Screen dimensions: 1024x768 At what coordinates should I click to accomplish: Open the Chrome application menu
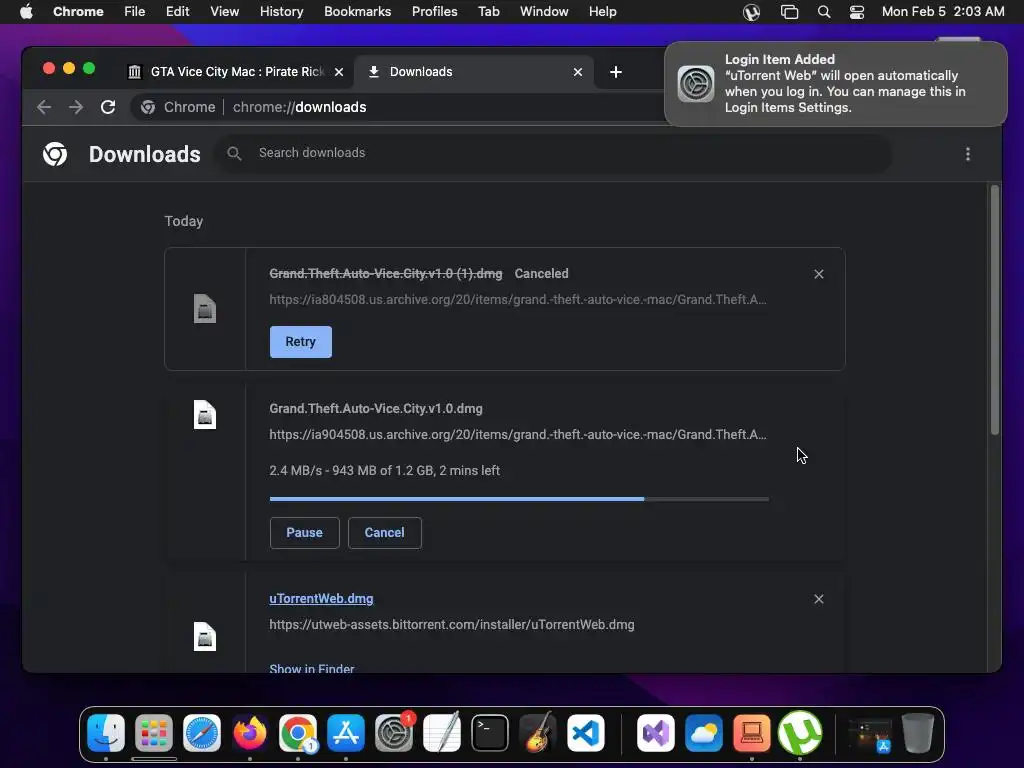[x=78, y=12]
